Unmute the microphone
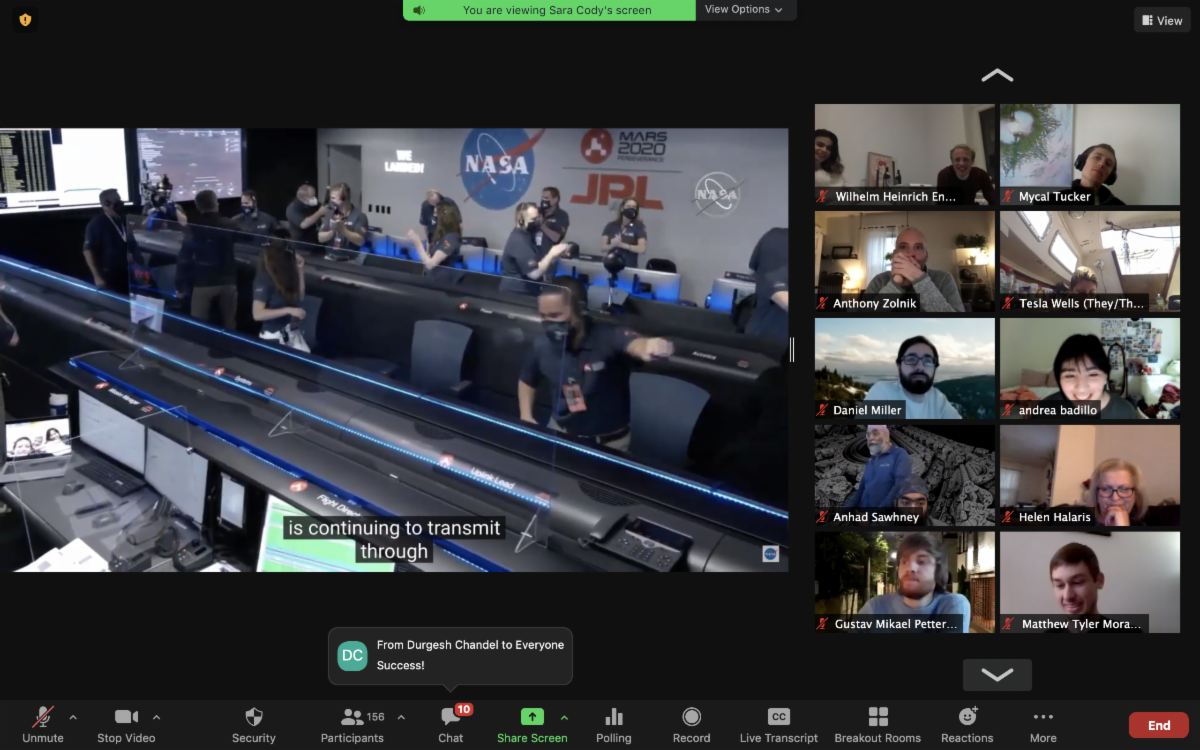Viewport: 1200px width, 750px height. pos(43,717)
